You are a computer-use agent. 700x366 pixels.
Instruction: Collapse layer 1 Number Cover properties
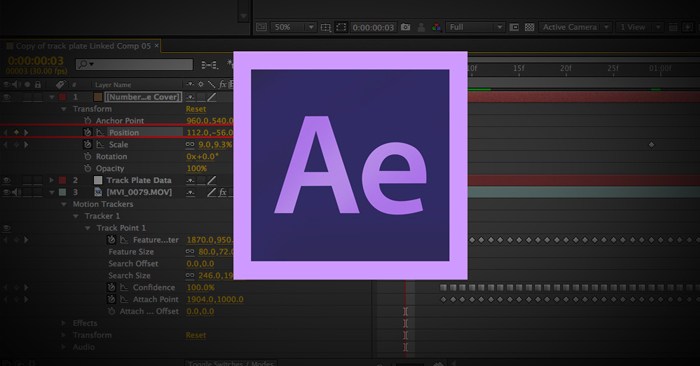[x=52, y=97]
